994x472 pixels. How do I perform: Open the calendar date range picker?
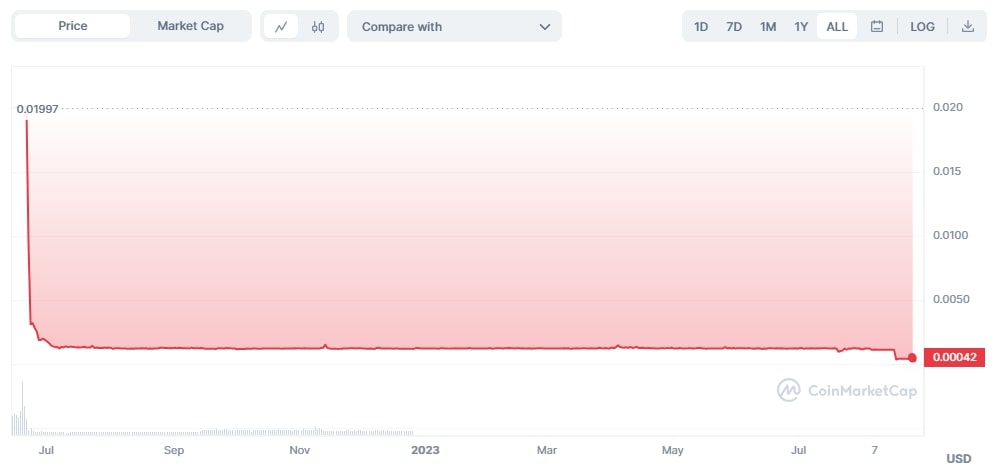(x=877, y=27)
